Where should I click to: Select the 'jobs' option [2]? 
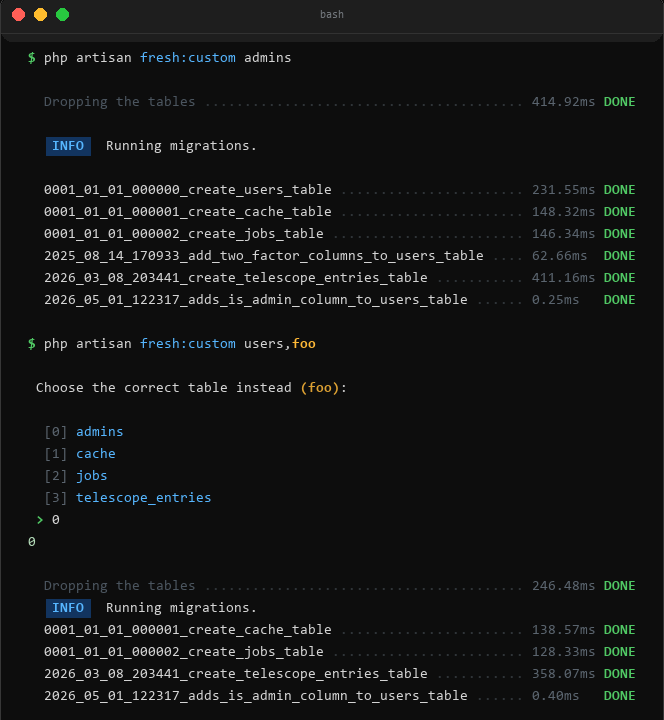91,476
